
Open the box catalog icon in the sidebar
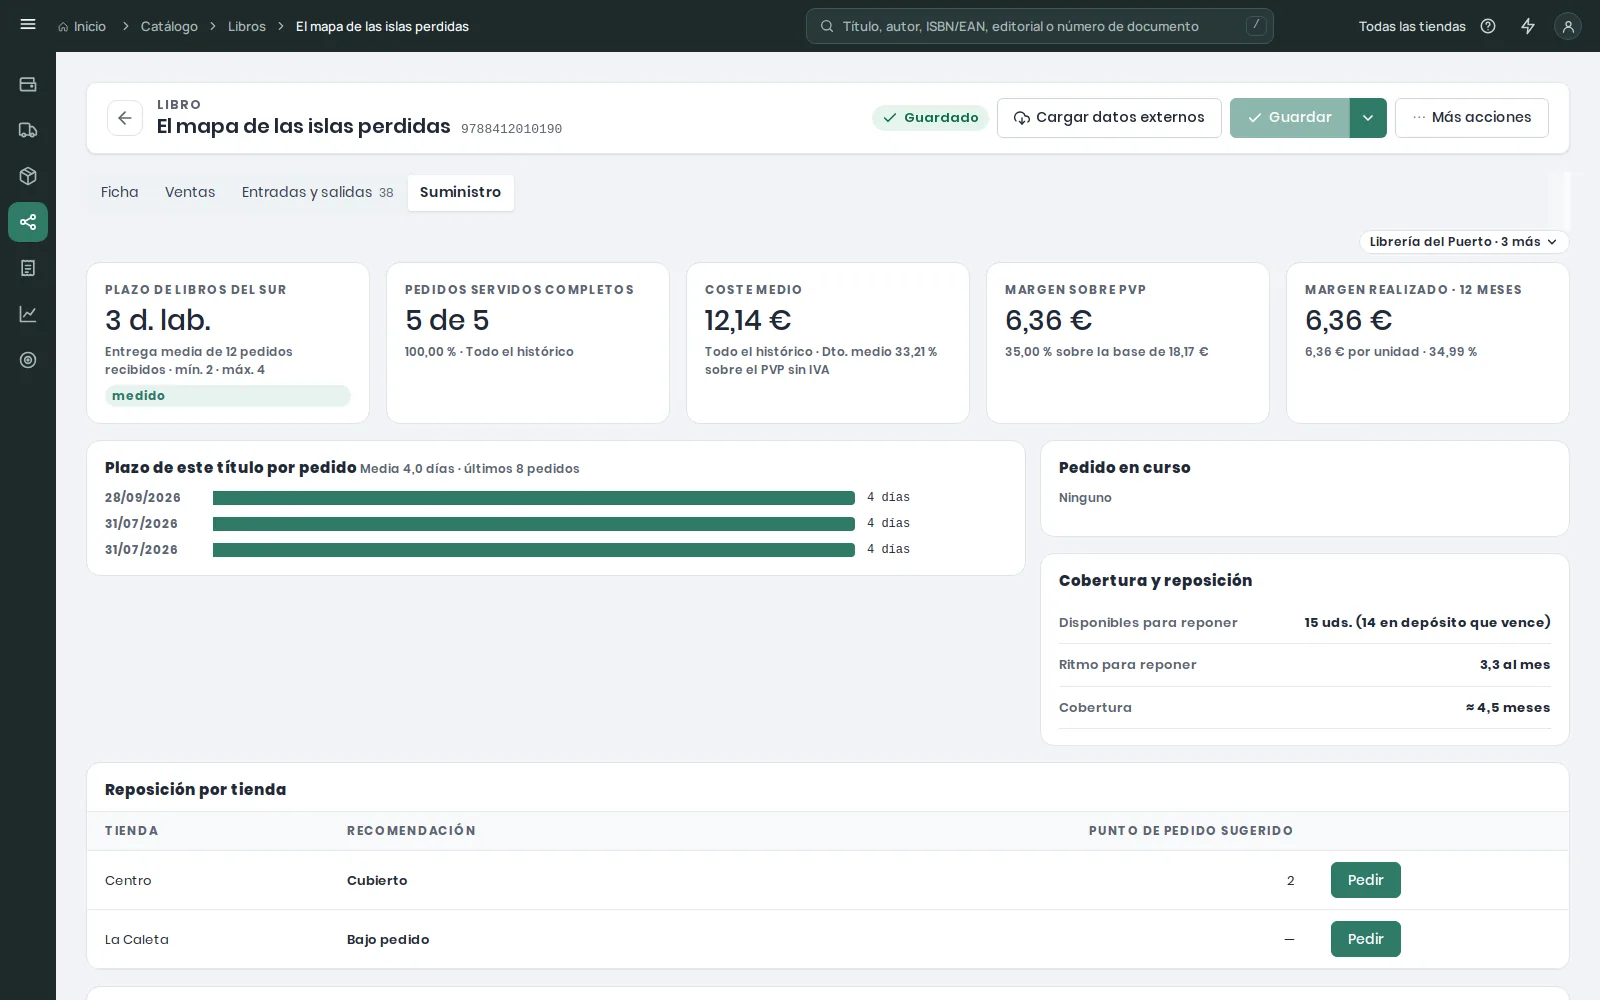[28, 176]
